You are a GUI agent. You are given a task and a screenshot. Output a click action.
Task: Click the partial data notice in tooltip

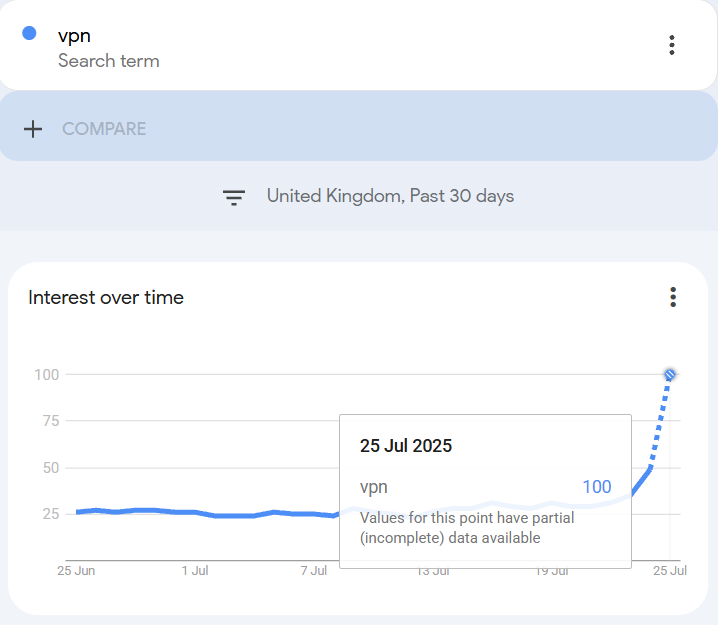pyautogui.click(x=467, y=527)
